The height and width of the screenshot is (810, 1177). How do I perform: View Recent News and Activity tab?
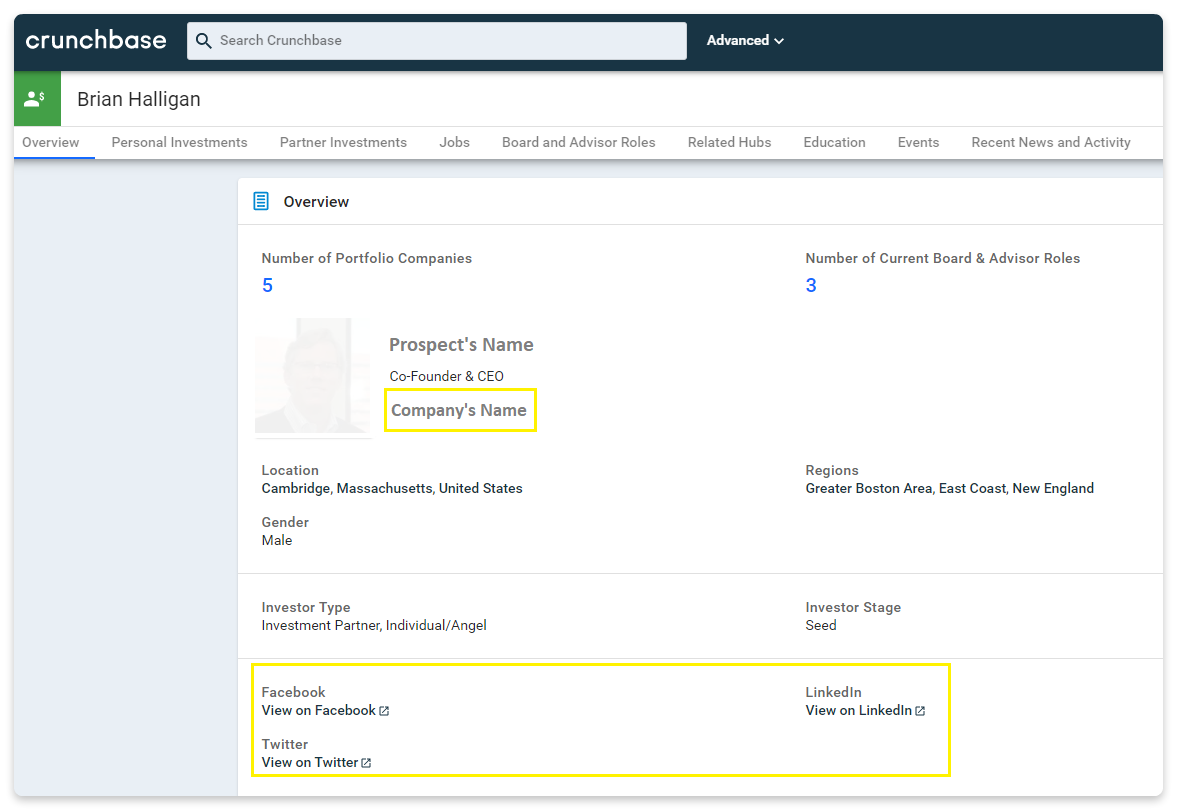click(1051, 143)
